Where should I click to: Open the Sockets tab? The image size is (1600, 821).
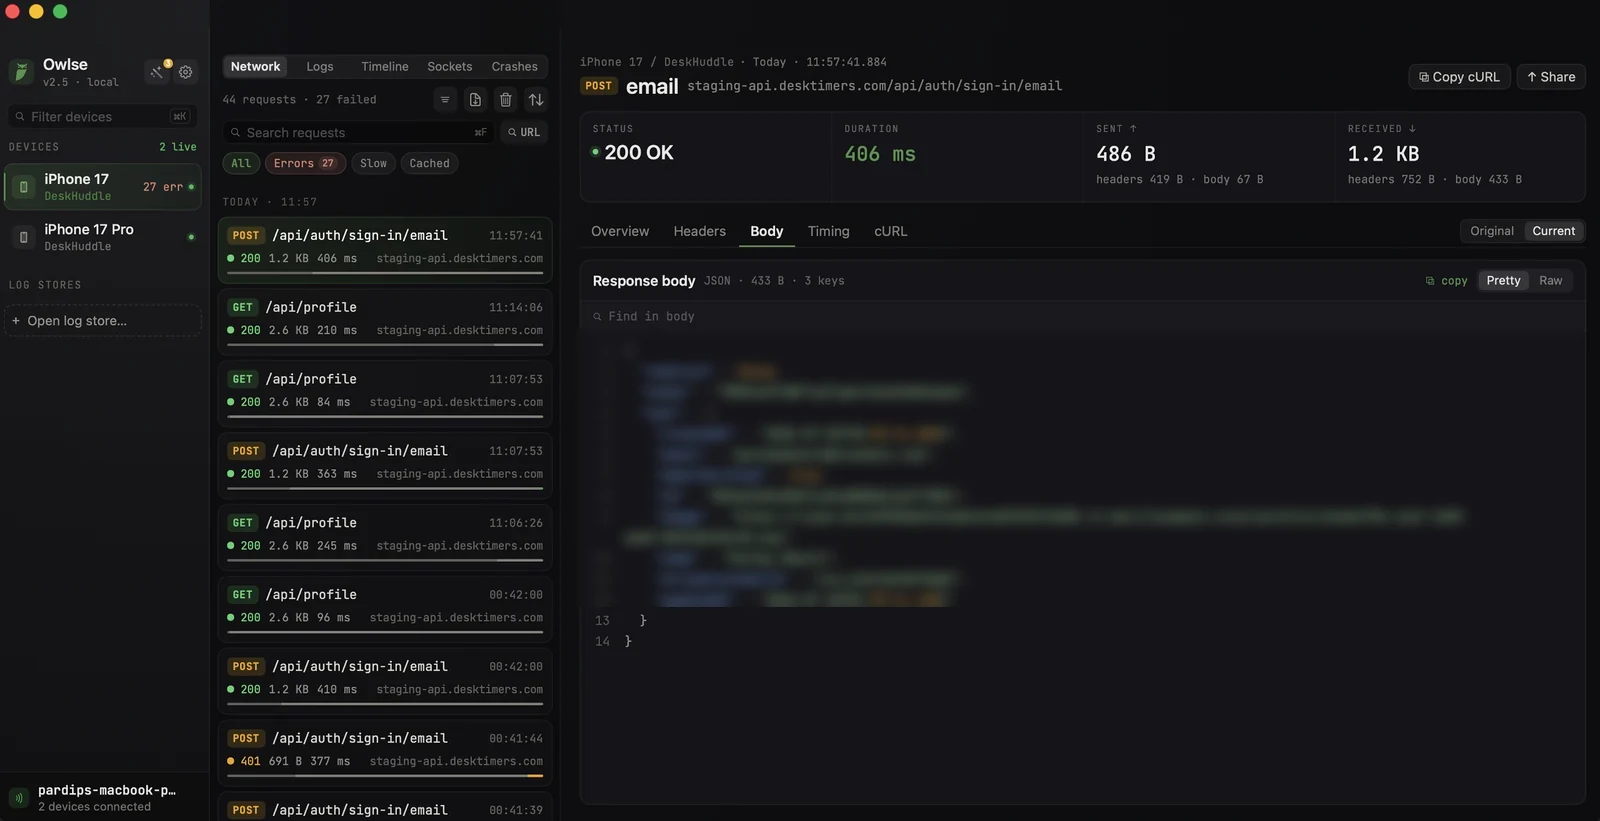pyautogui.click(x=450, y=66)
